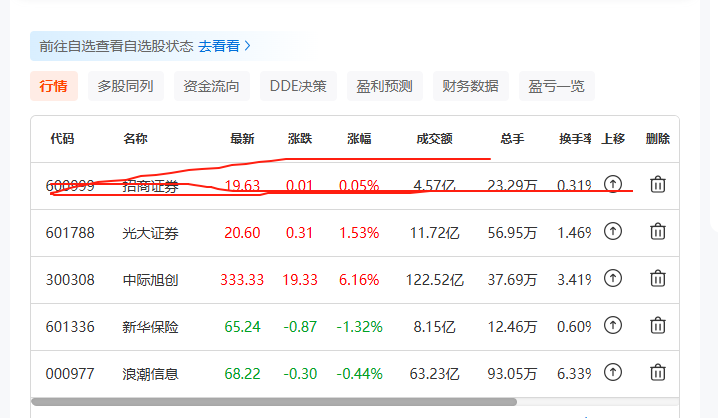Click latest price 68.22
The height and width of the screenshot is (418, 718).
coord(242,374)
